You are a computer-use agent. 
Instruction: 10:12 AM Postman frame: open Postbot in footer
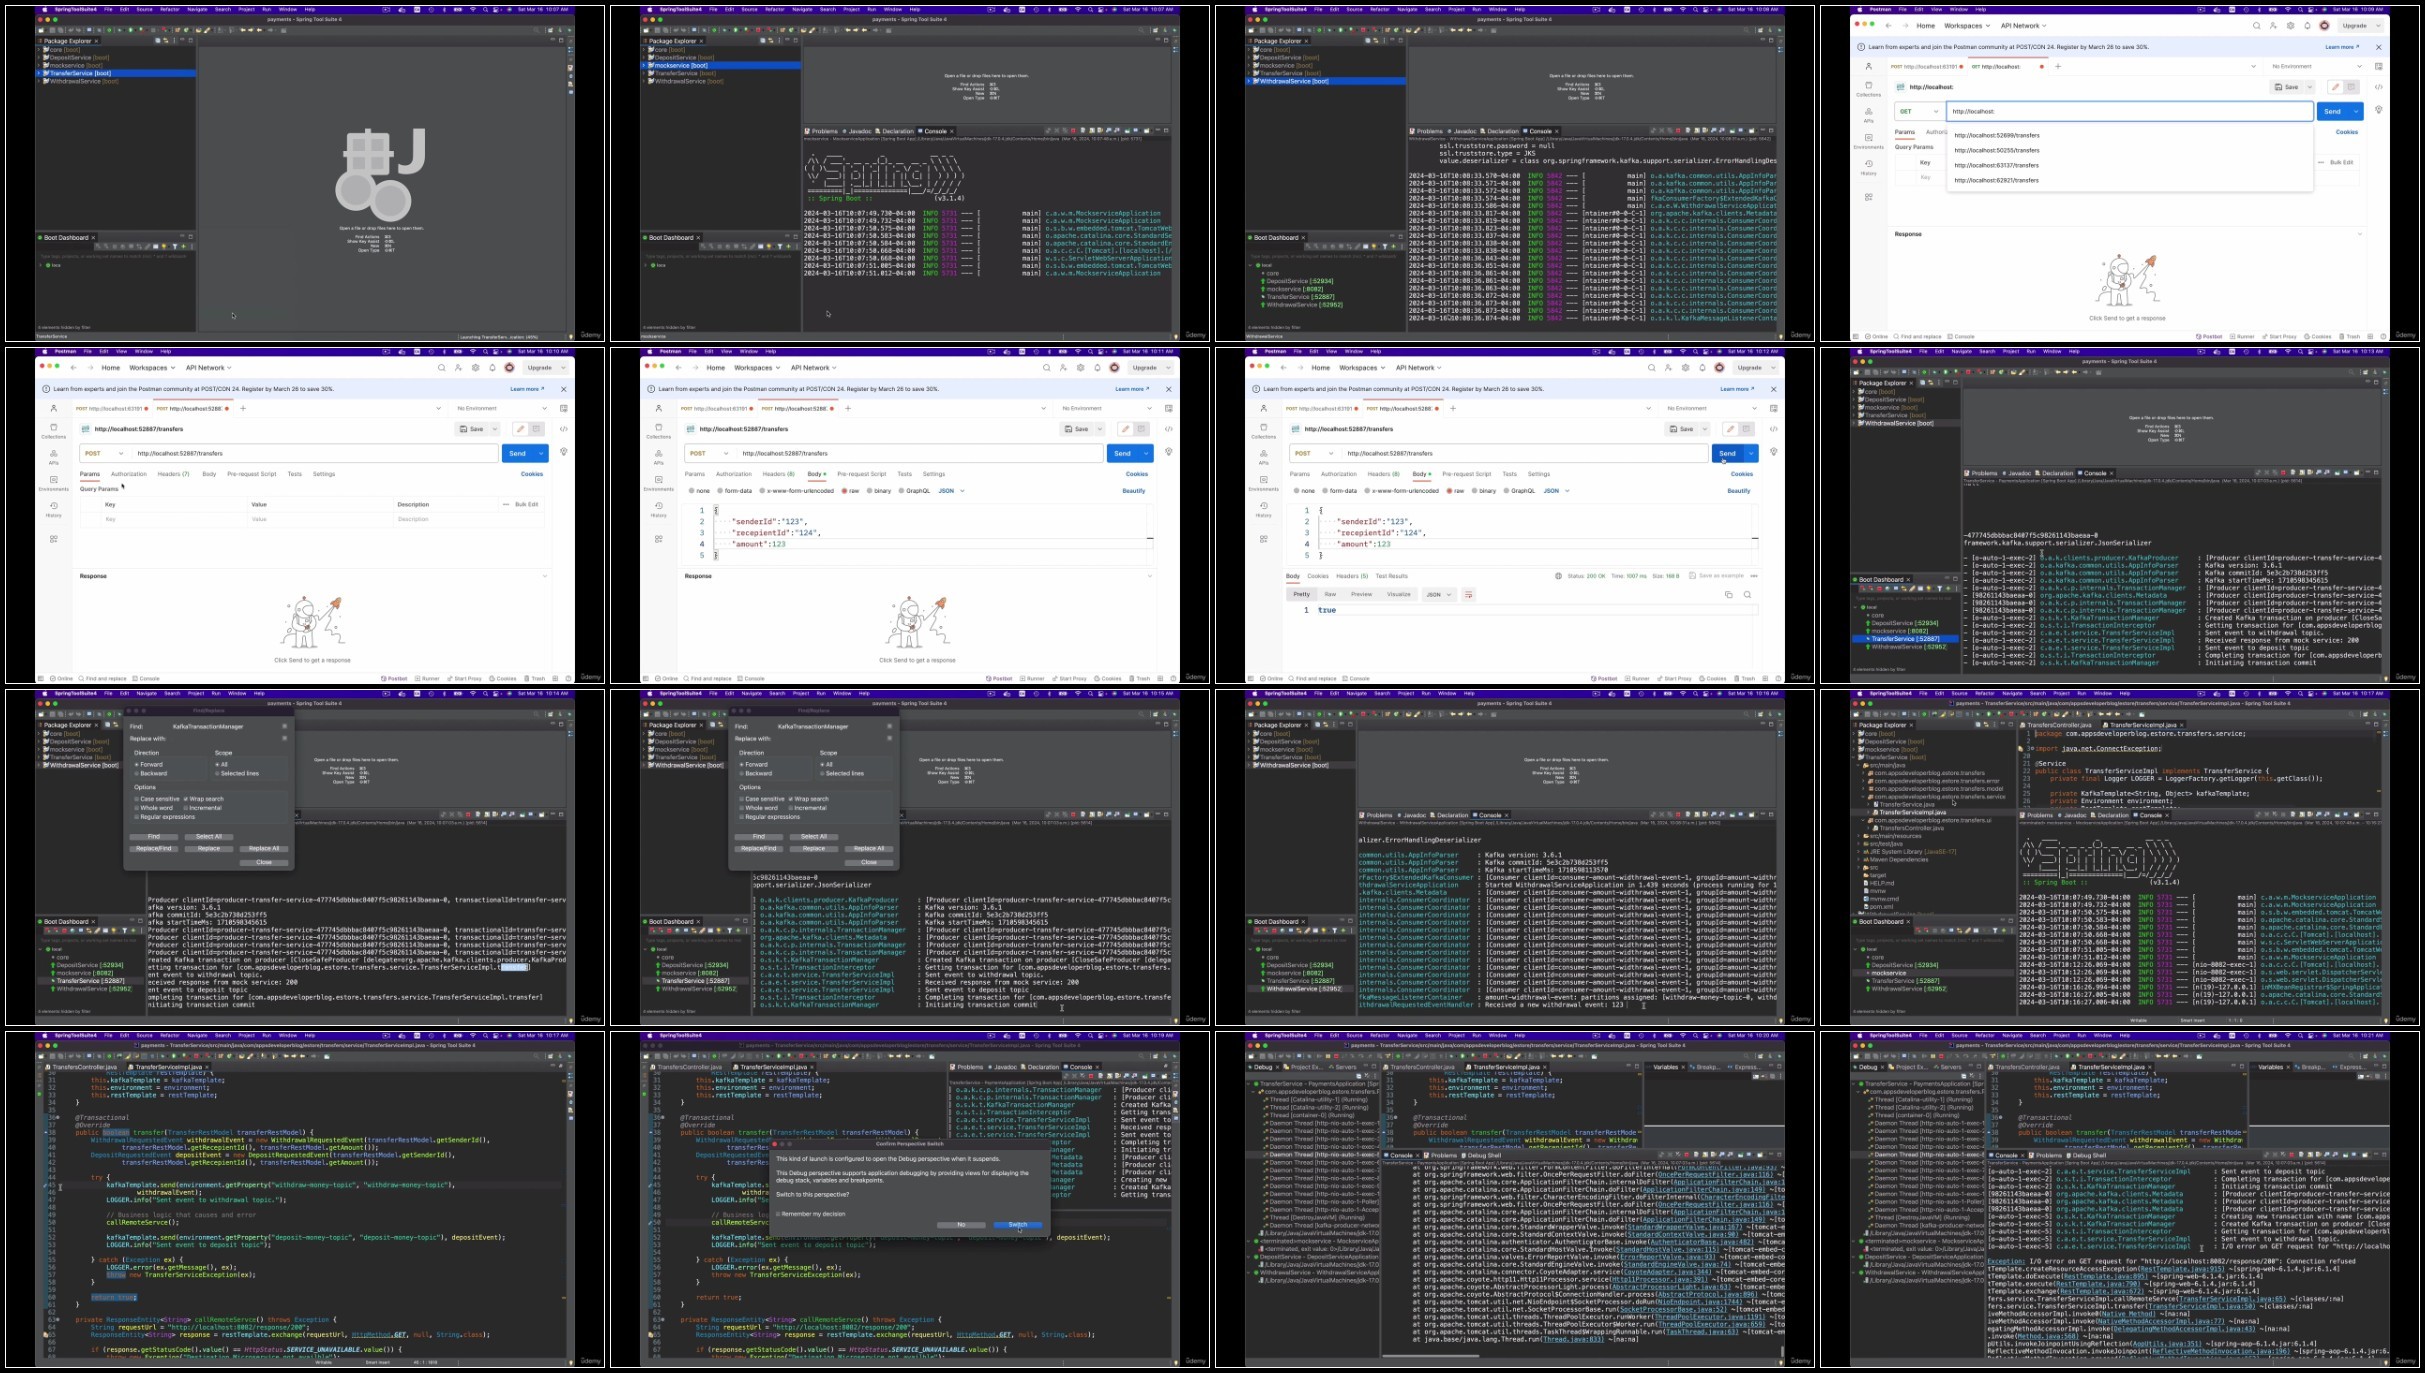click(1604, 678)
